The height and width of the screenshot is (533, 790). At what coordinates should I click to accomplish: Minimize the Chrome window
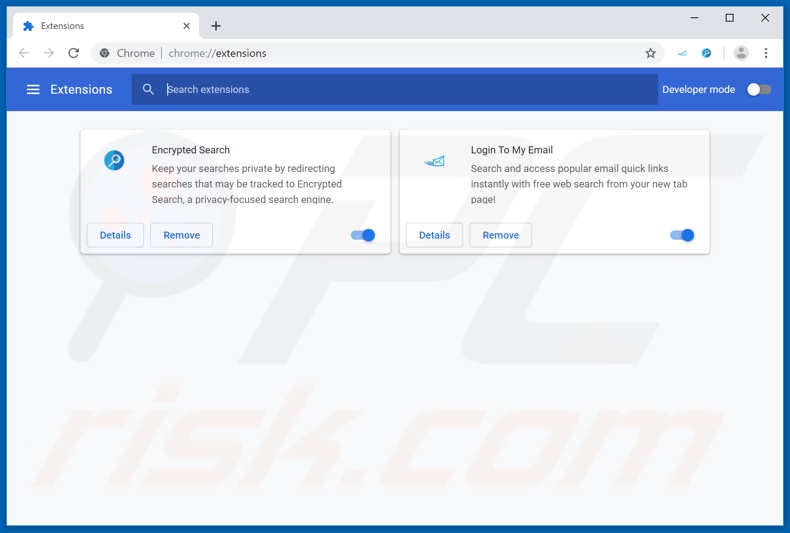[694, 18]
